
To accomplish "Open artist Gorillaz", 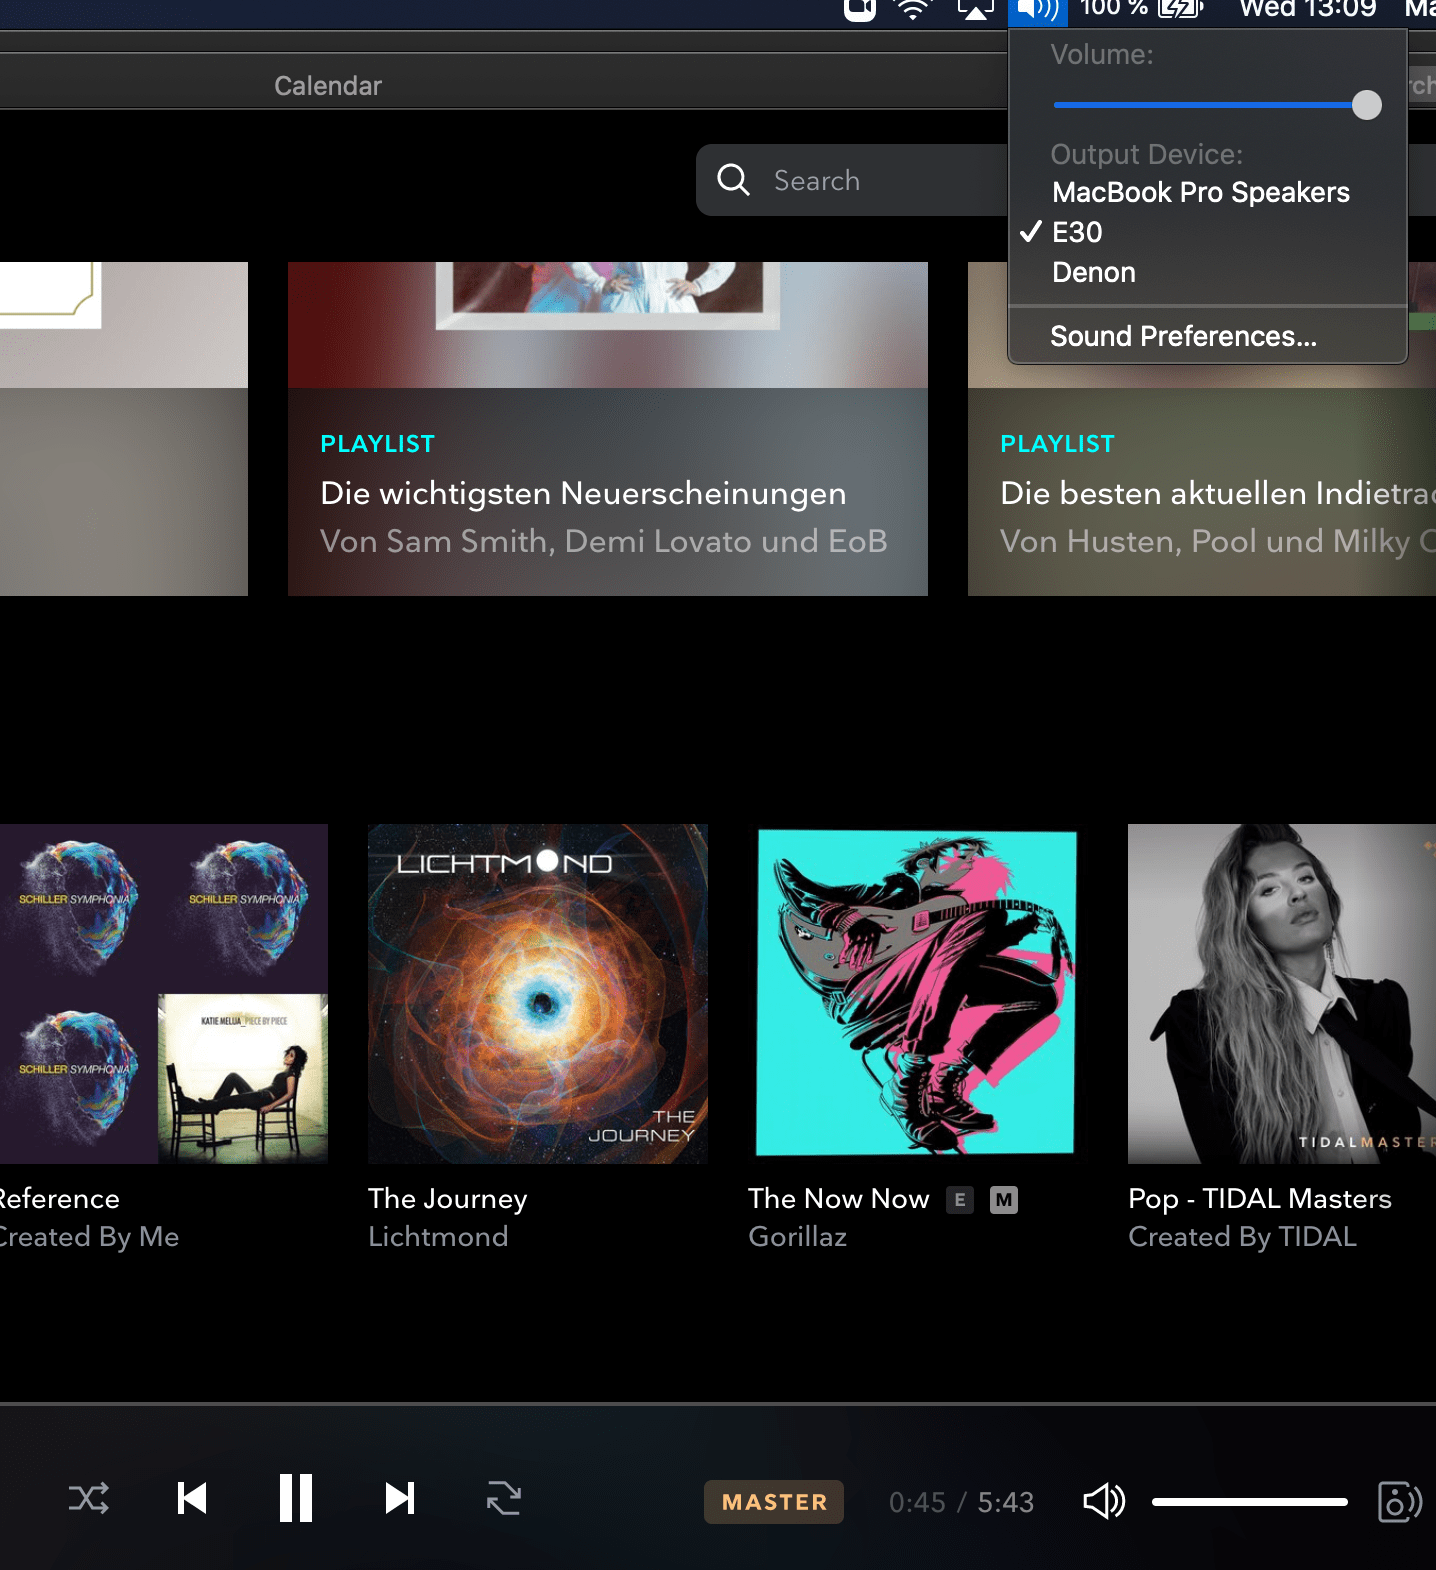I will (x=797, y=1237).
